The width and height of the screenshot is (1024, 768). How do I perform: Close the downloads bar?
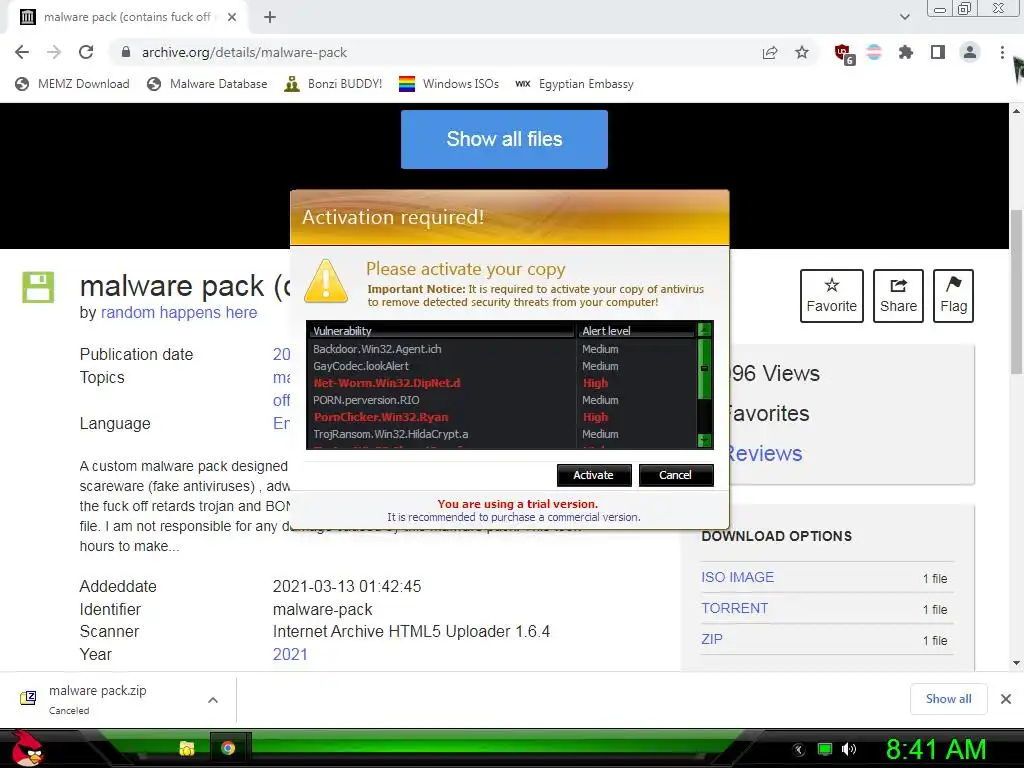[x=1006, y=699]
